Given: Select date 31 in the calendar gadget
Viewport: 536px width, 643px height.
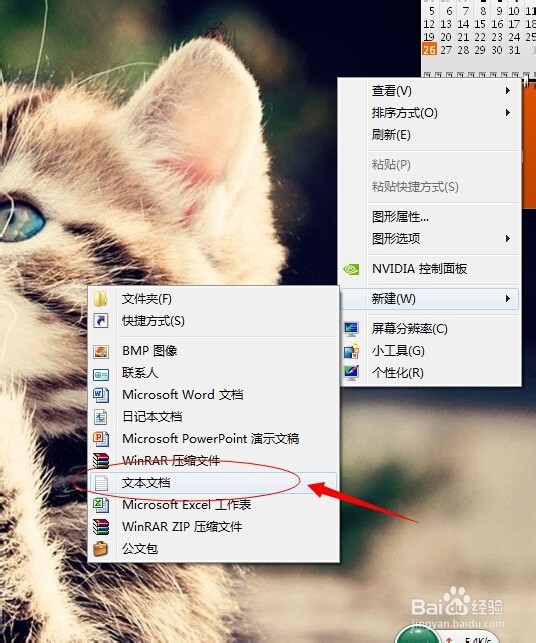Looking at the screenshot, I should point(514,50).
